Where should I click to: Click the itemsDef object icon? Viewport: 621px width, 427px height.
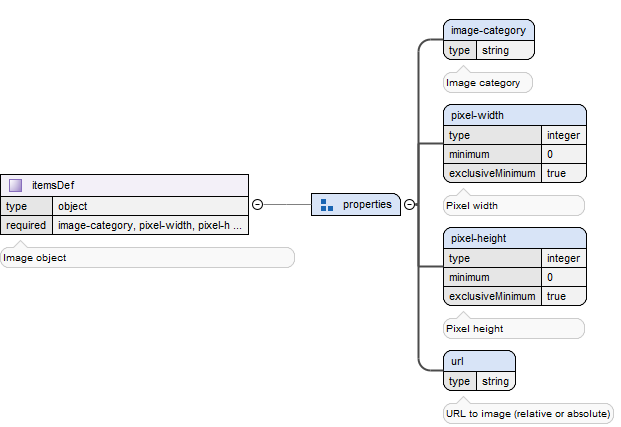pos(15,185)
